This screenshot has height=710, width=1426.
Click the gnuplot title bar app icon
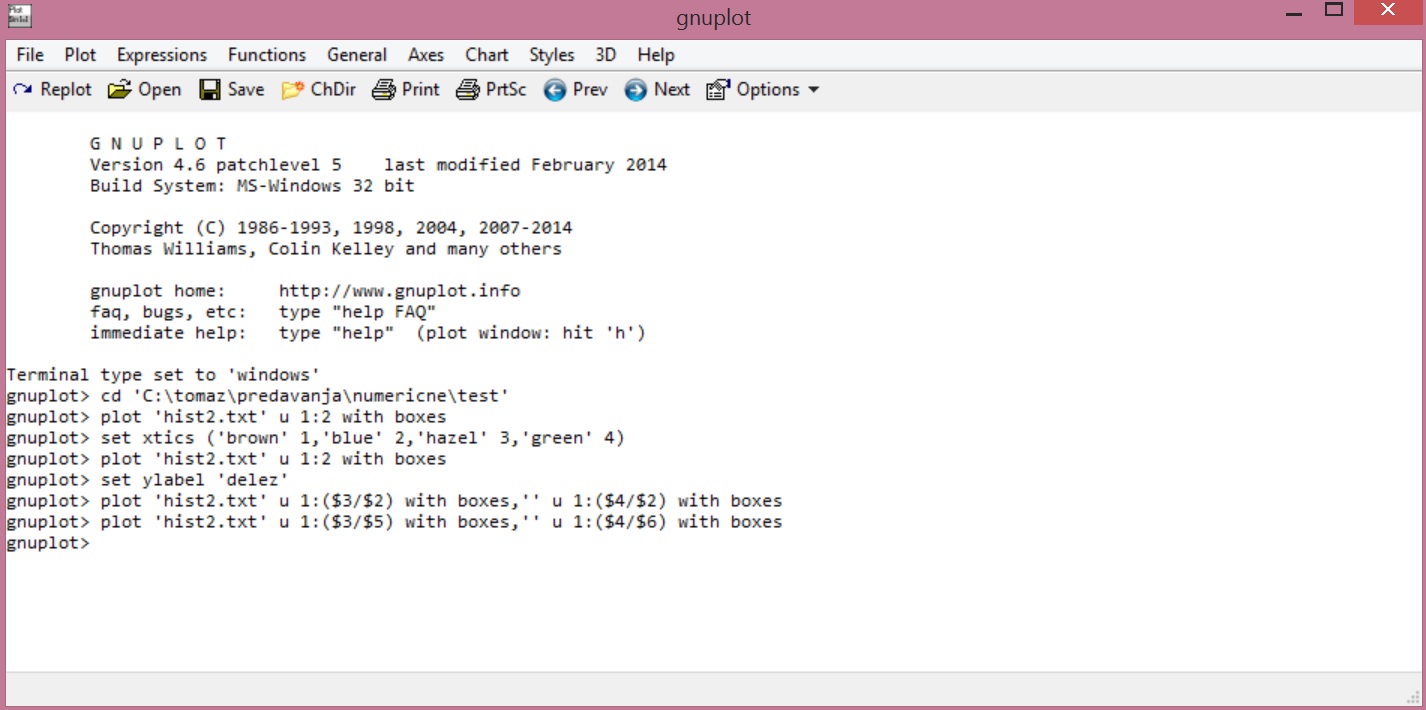[18, 15]
